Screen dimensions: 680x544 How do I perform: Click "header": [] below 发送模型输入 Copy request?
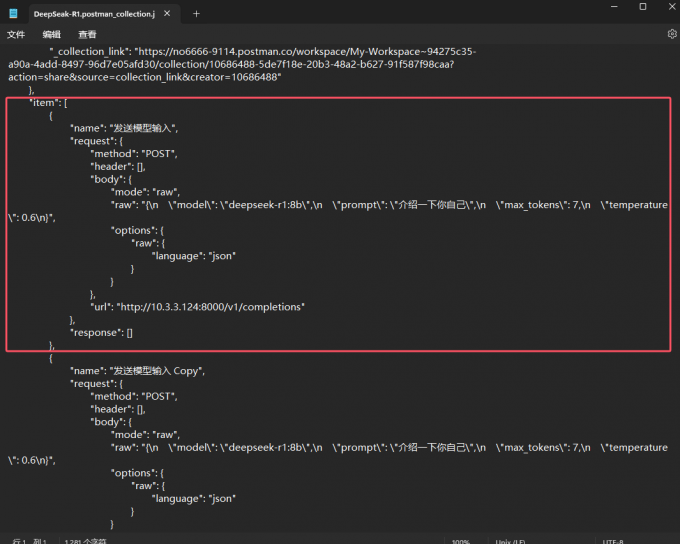[118, 409]
